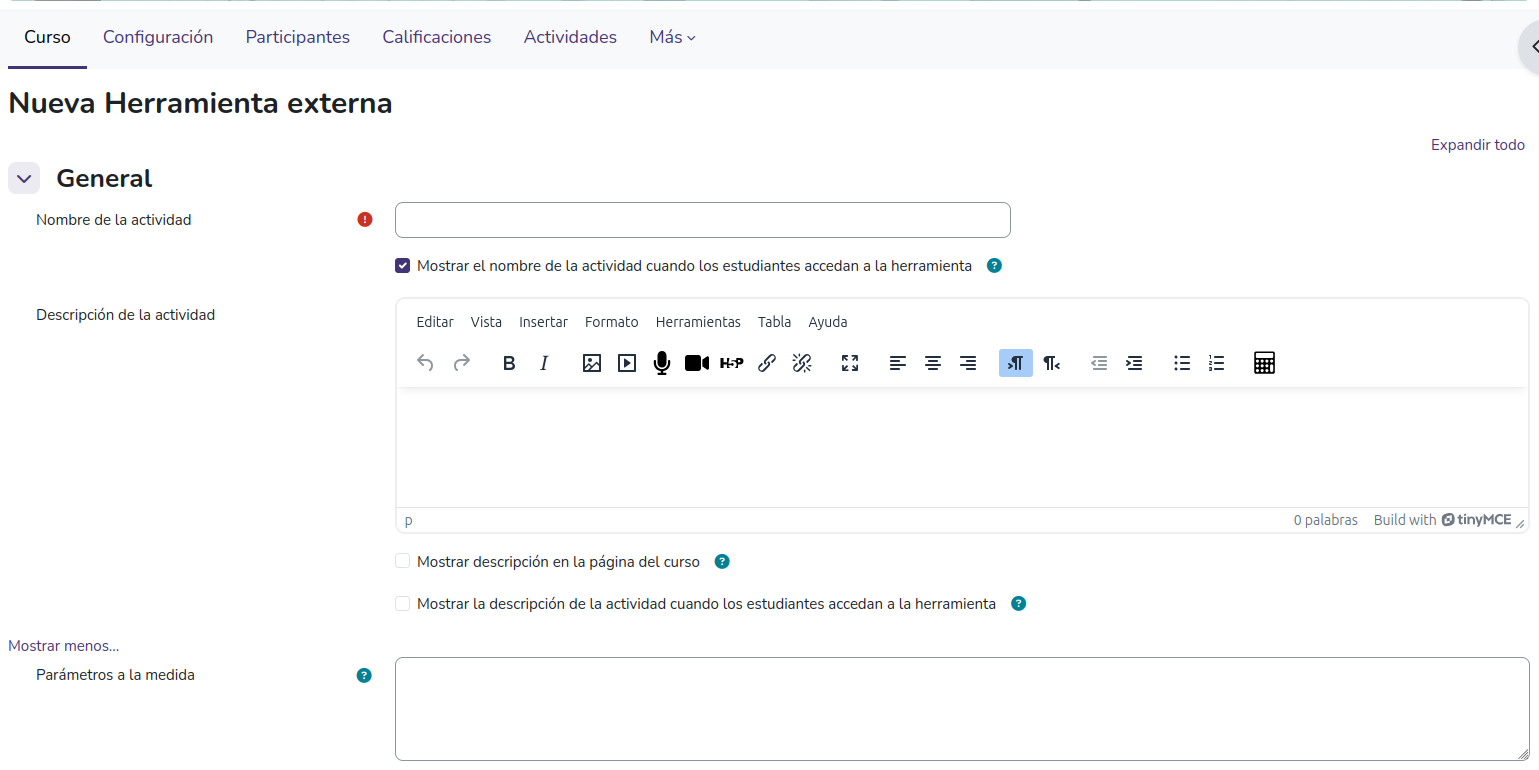Insert a link with the chain icon

tap(767, 363)
